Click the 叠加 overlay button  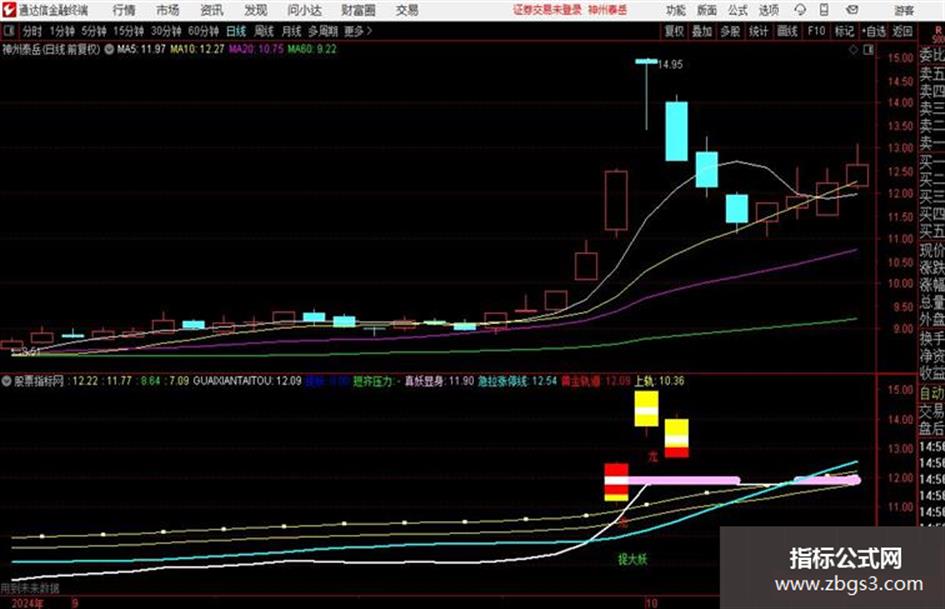pos(702,31)
